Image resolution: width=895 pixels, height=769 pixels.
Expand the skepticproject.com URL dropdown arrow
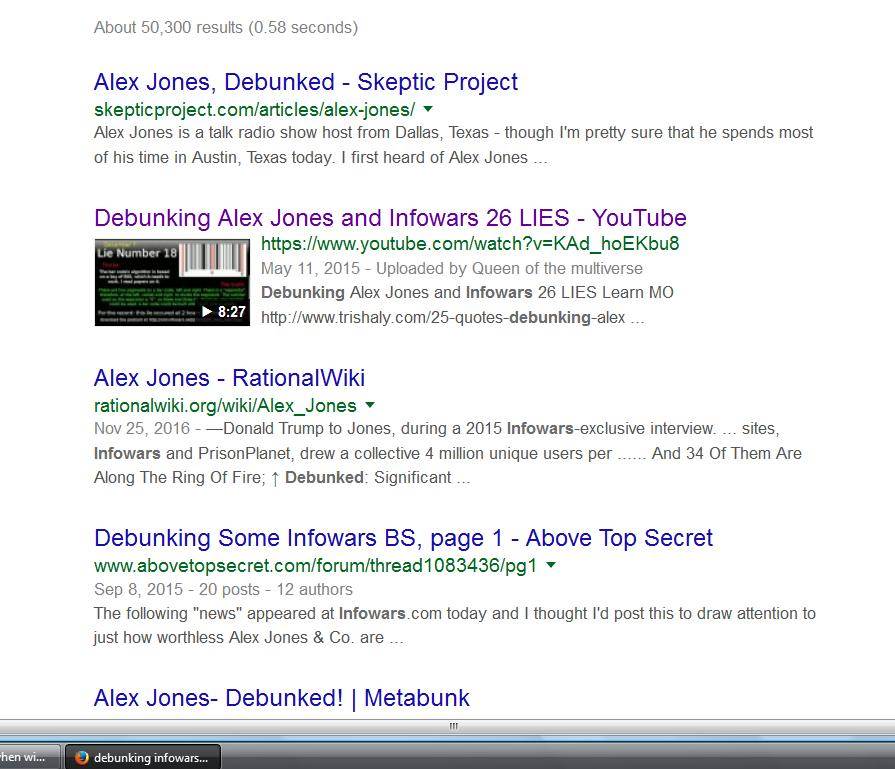428,109
